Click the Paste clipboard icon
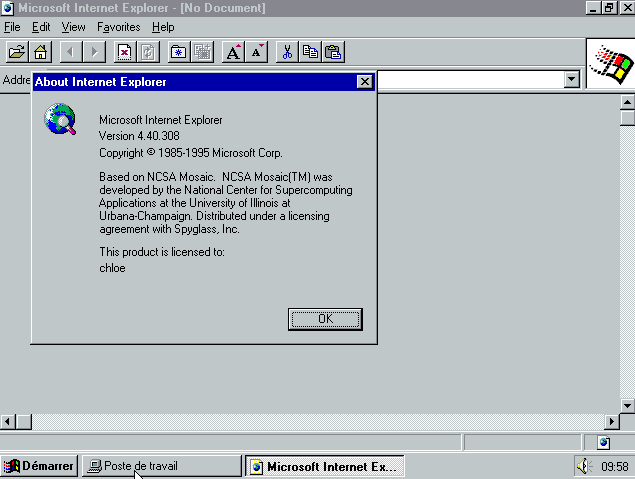The height and width of the screenshot is (479, 635). 333,52
